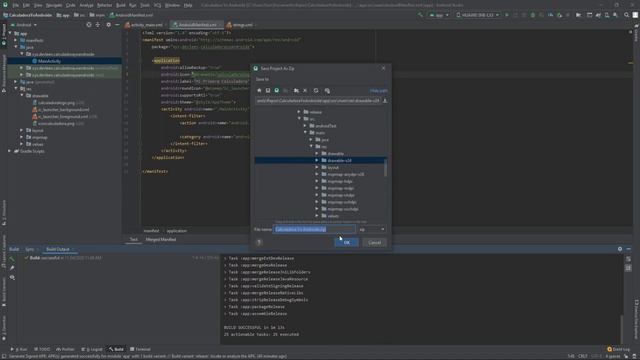The width and height of the screenshot is (640, 360).
Task: Switch to Merged Manifest editor tab
Action: pyautogui.click(x=161, y=240)
